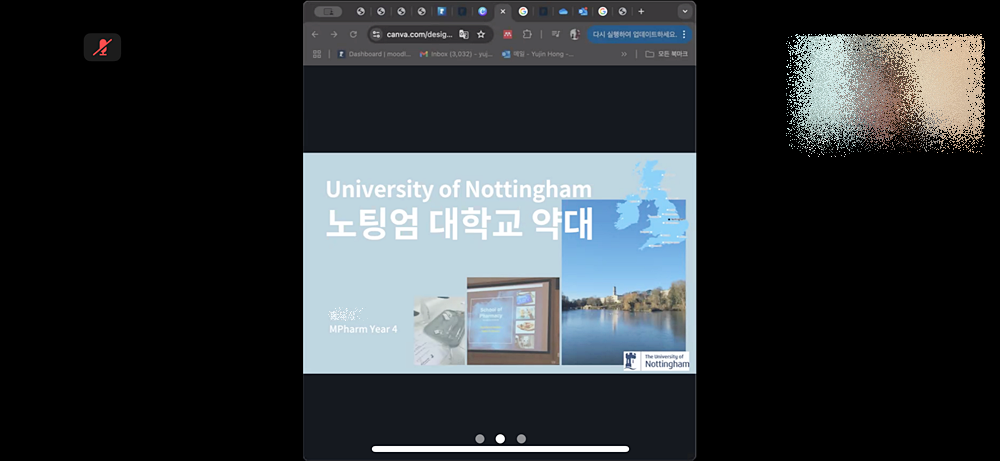The image size is (1000, 461).
Task: Tap the white home indicator bar
Action: tap(500, 449)
